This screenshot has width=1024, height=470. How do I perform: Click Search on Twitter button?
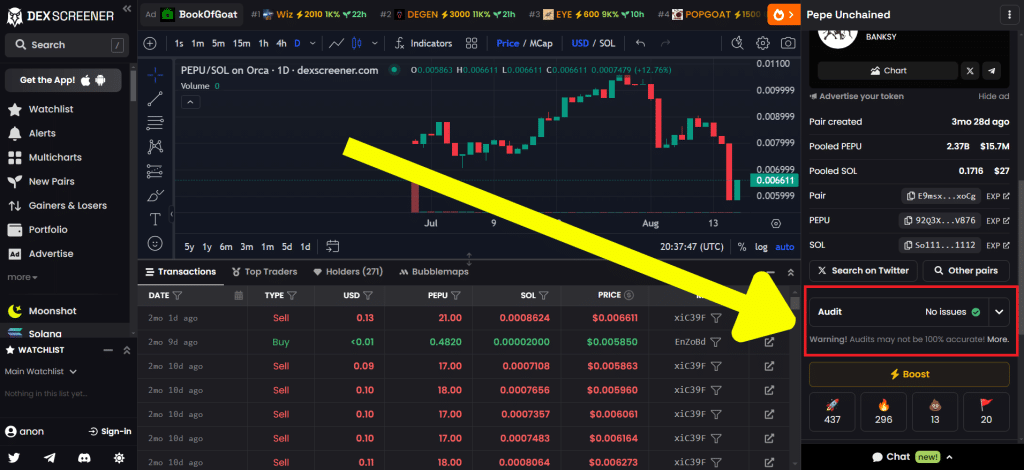[x=863, y=271]
